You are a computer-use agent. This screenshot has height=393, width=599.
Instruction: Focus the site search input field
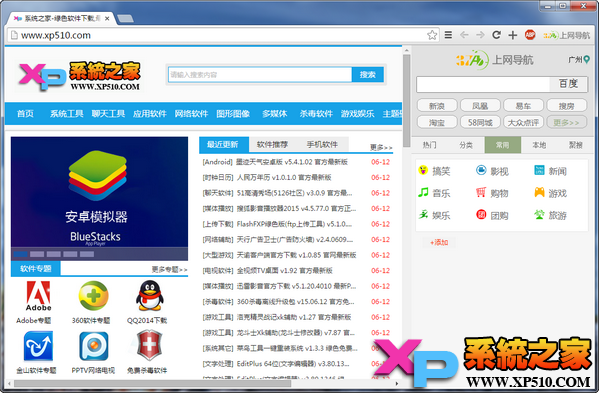click(260, 74)
